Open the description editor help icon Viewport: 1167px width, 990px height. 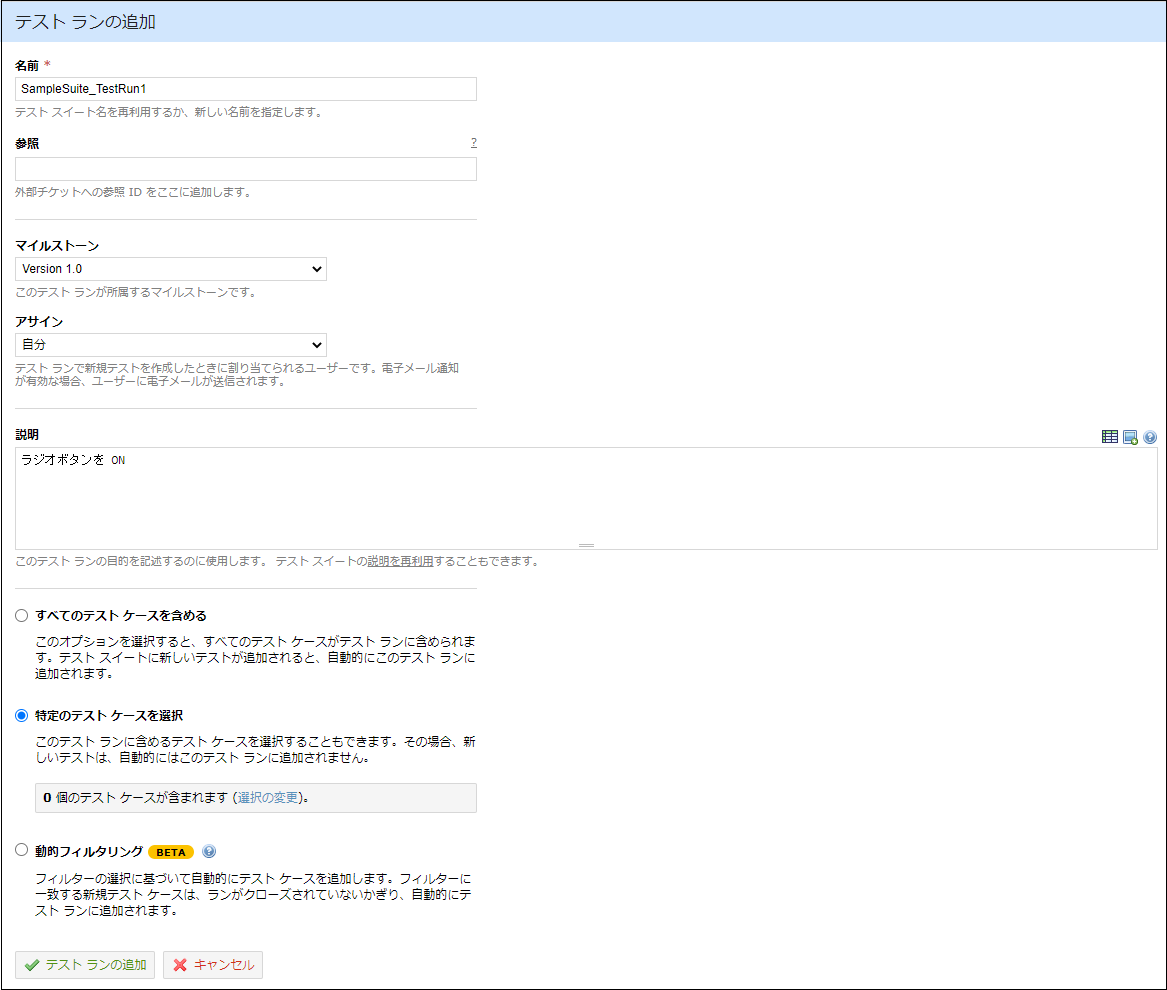pyautogui.click(x=1150, y=437)
